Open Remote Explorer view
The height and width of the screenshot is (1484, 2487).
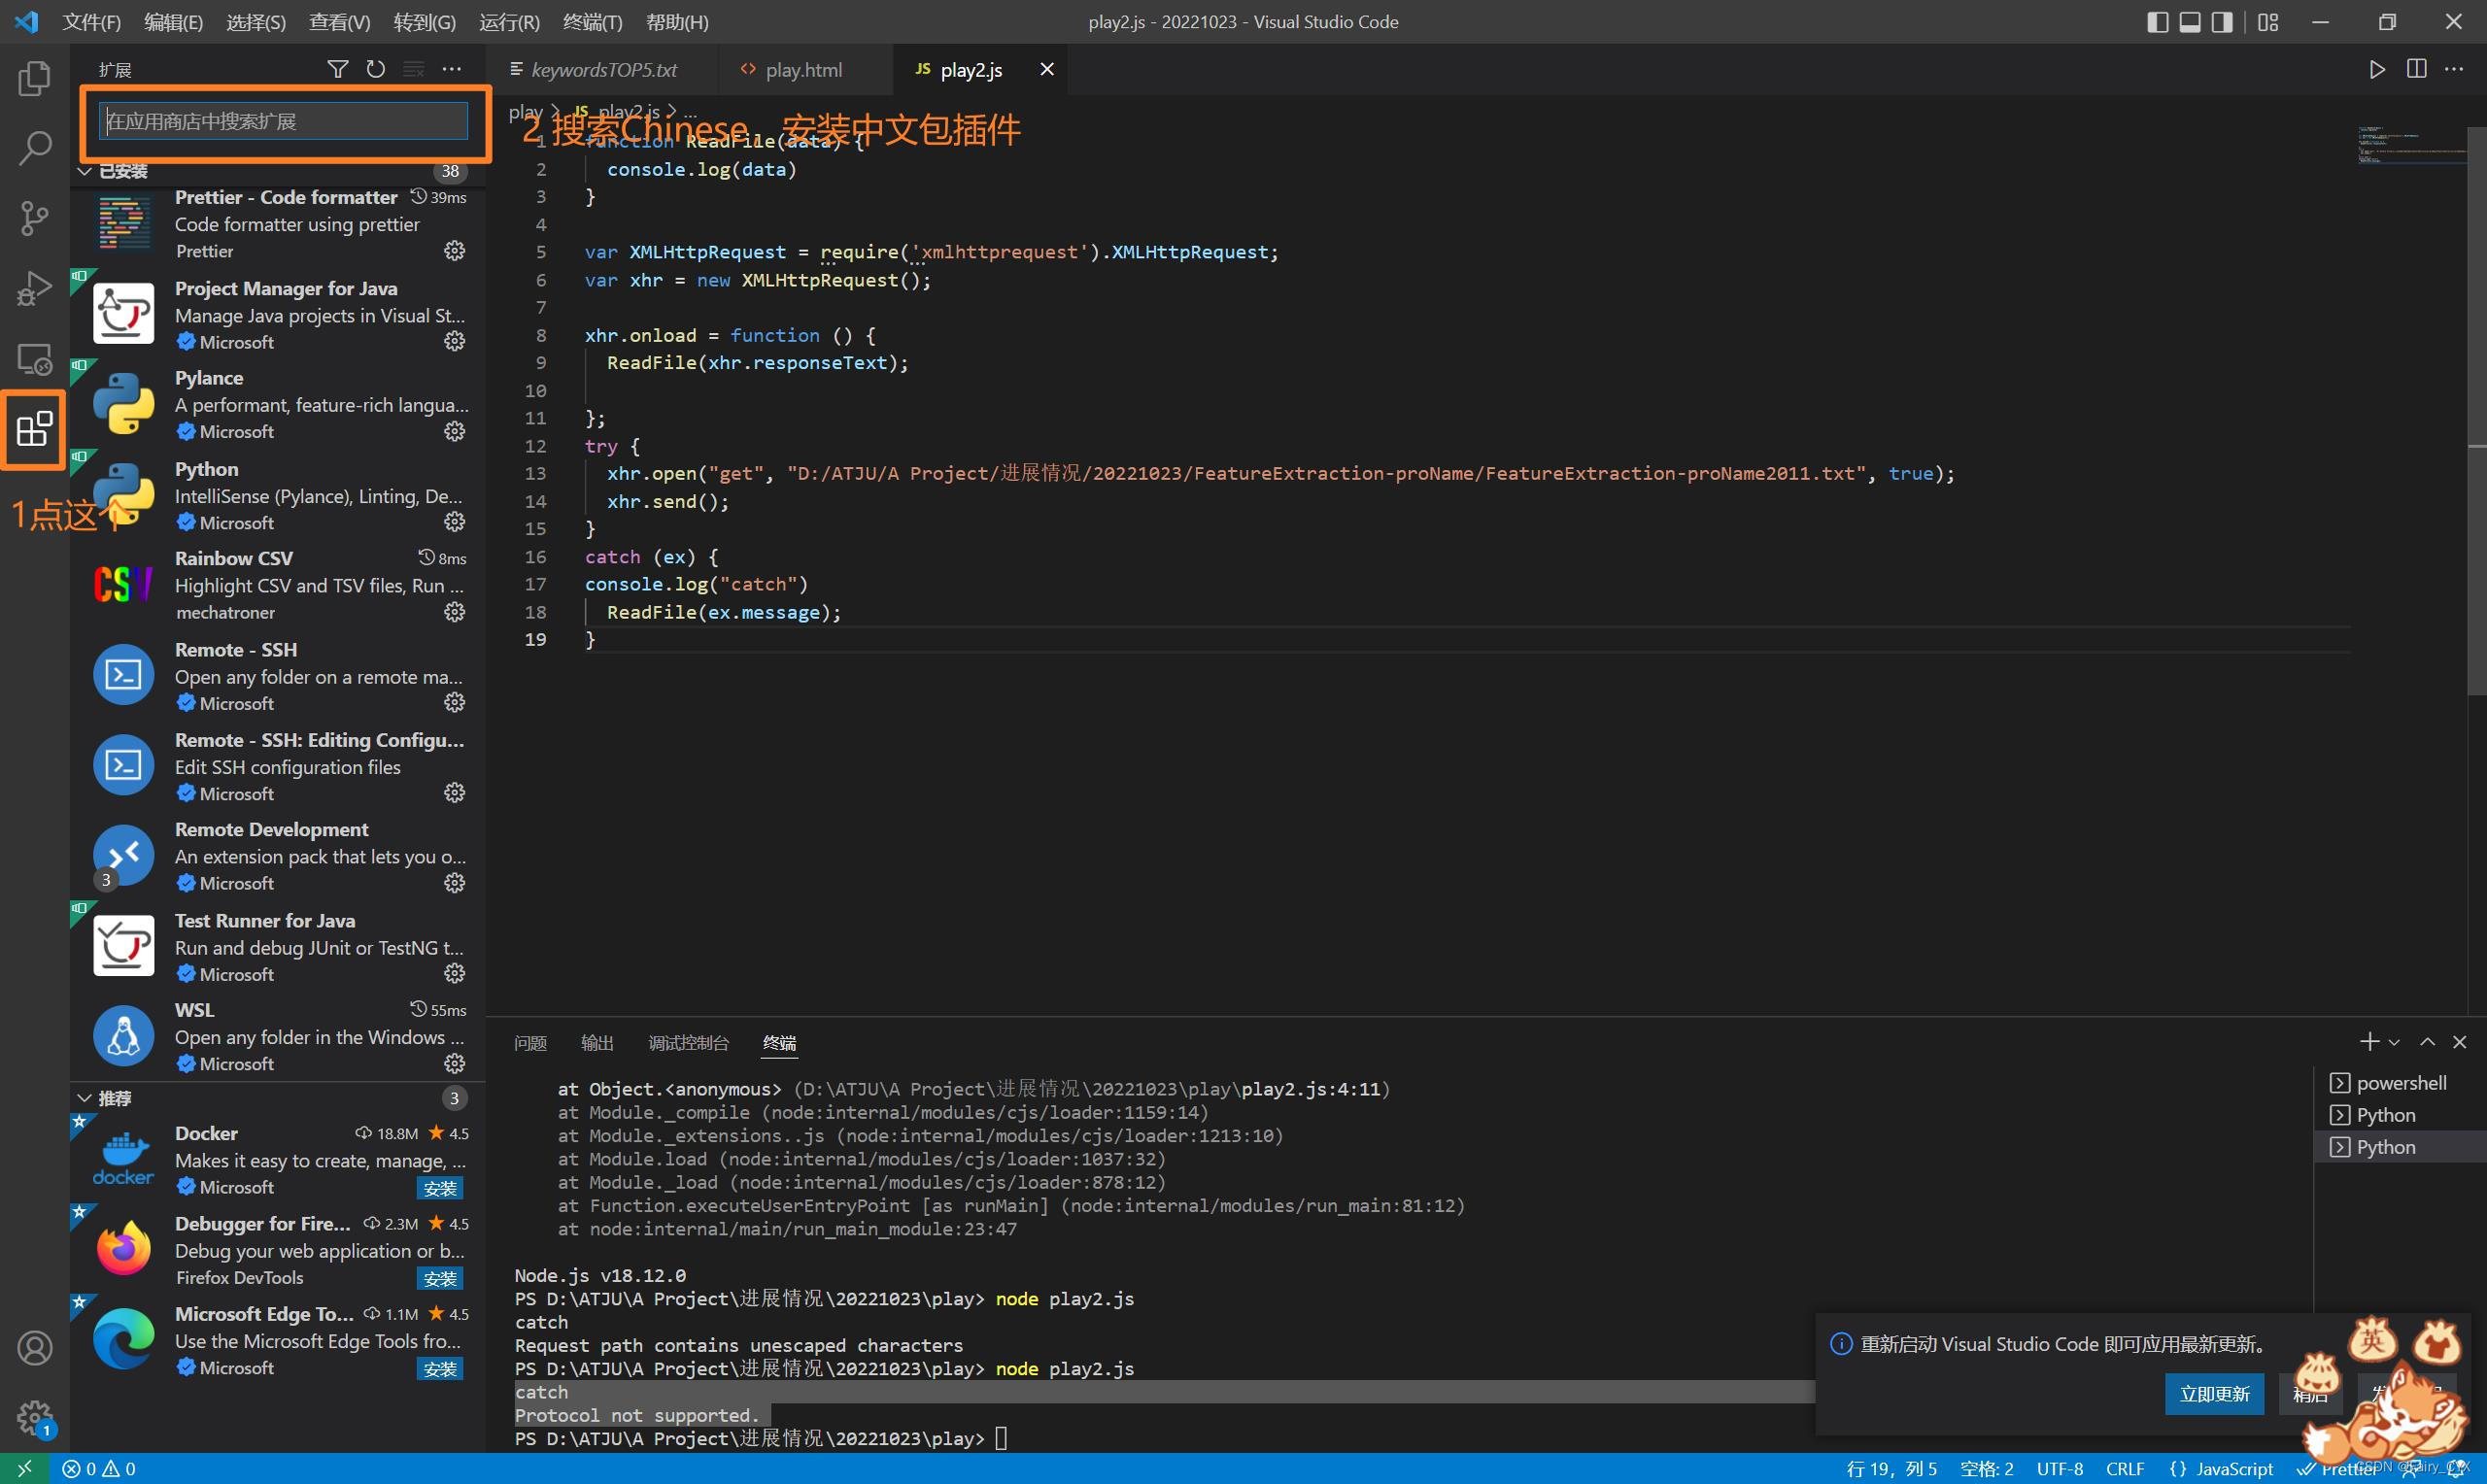tap(34, 359)
